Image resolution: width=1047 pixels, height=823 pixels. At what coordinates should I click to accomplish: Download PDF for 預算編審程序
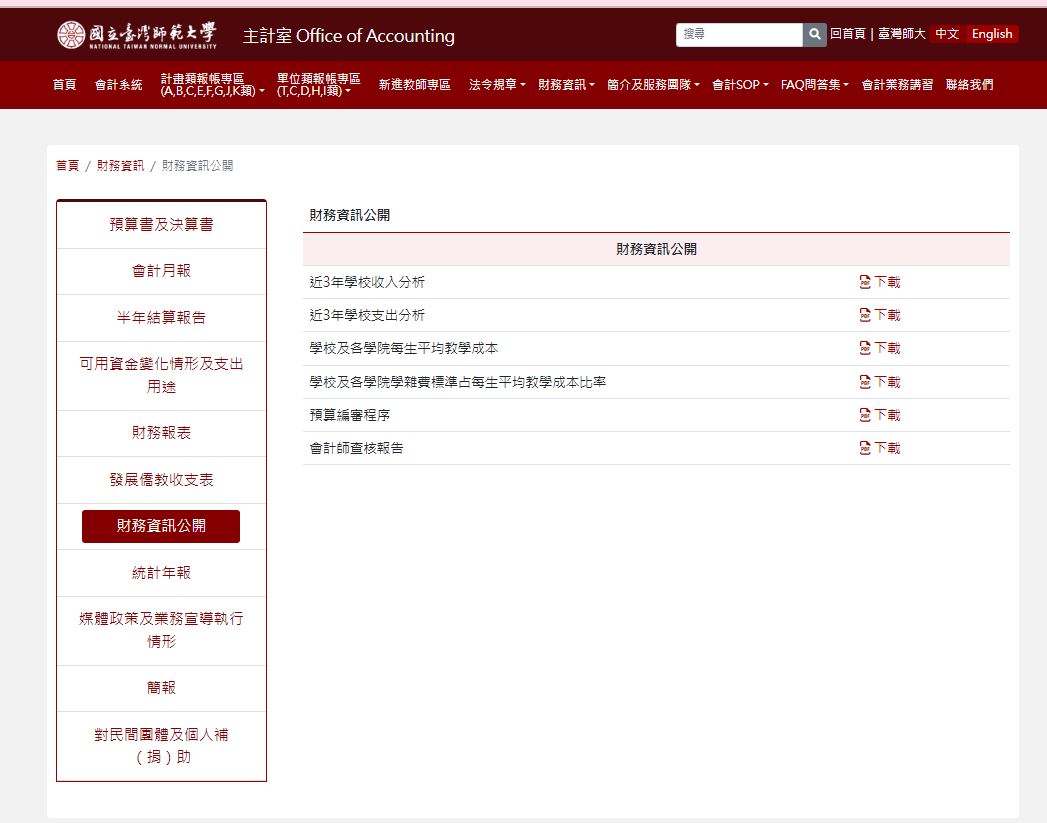pos(880,415)
